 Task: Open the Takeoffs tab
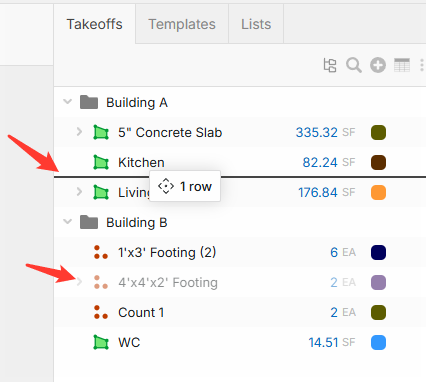pos(95,24)
